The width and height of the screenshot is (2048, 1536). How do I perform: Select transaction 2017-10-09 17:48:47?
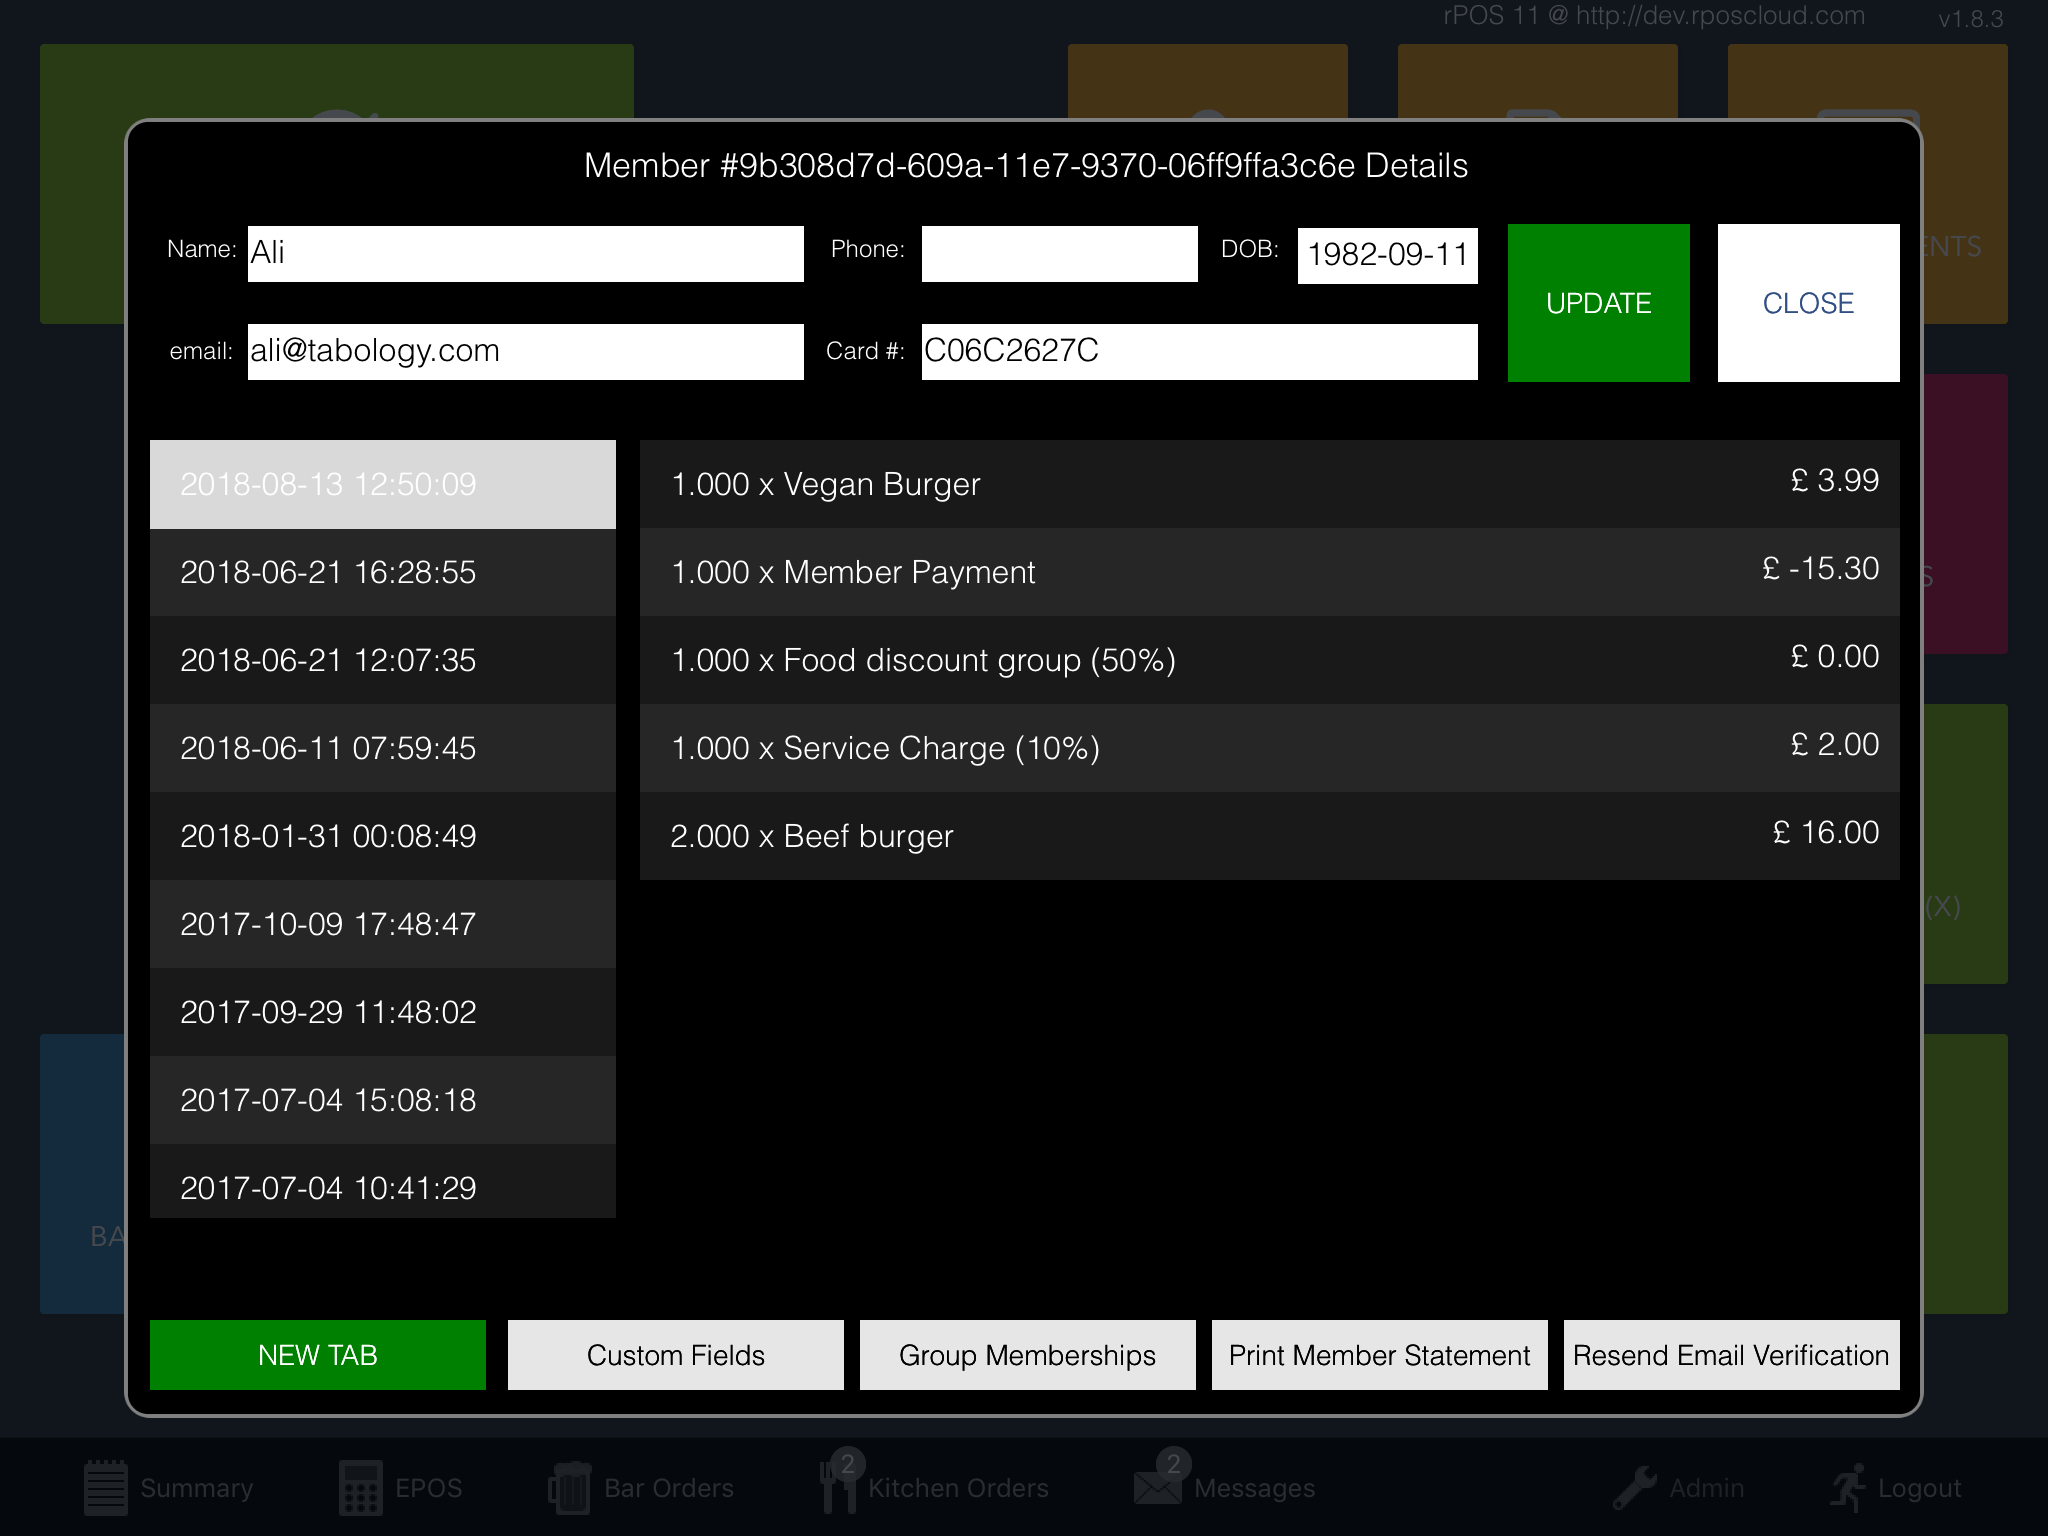point(382,924)
